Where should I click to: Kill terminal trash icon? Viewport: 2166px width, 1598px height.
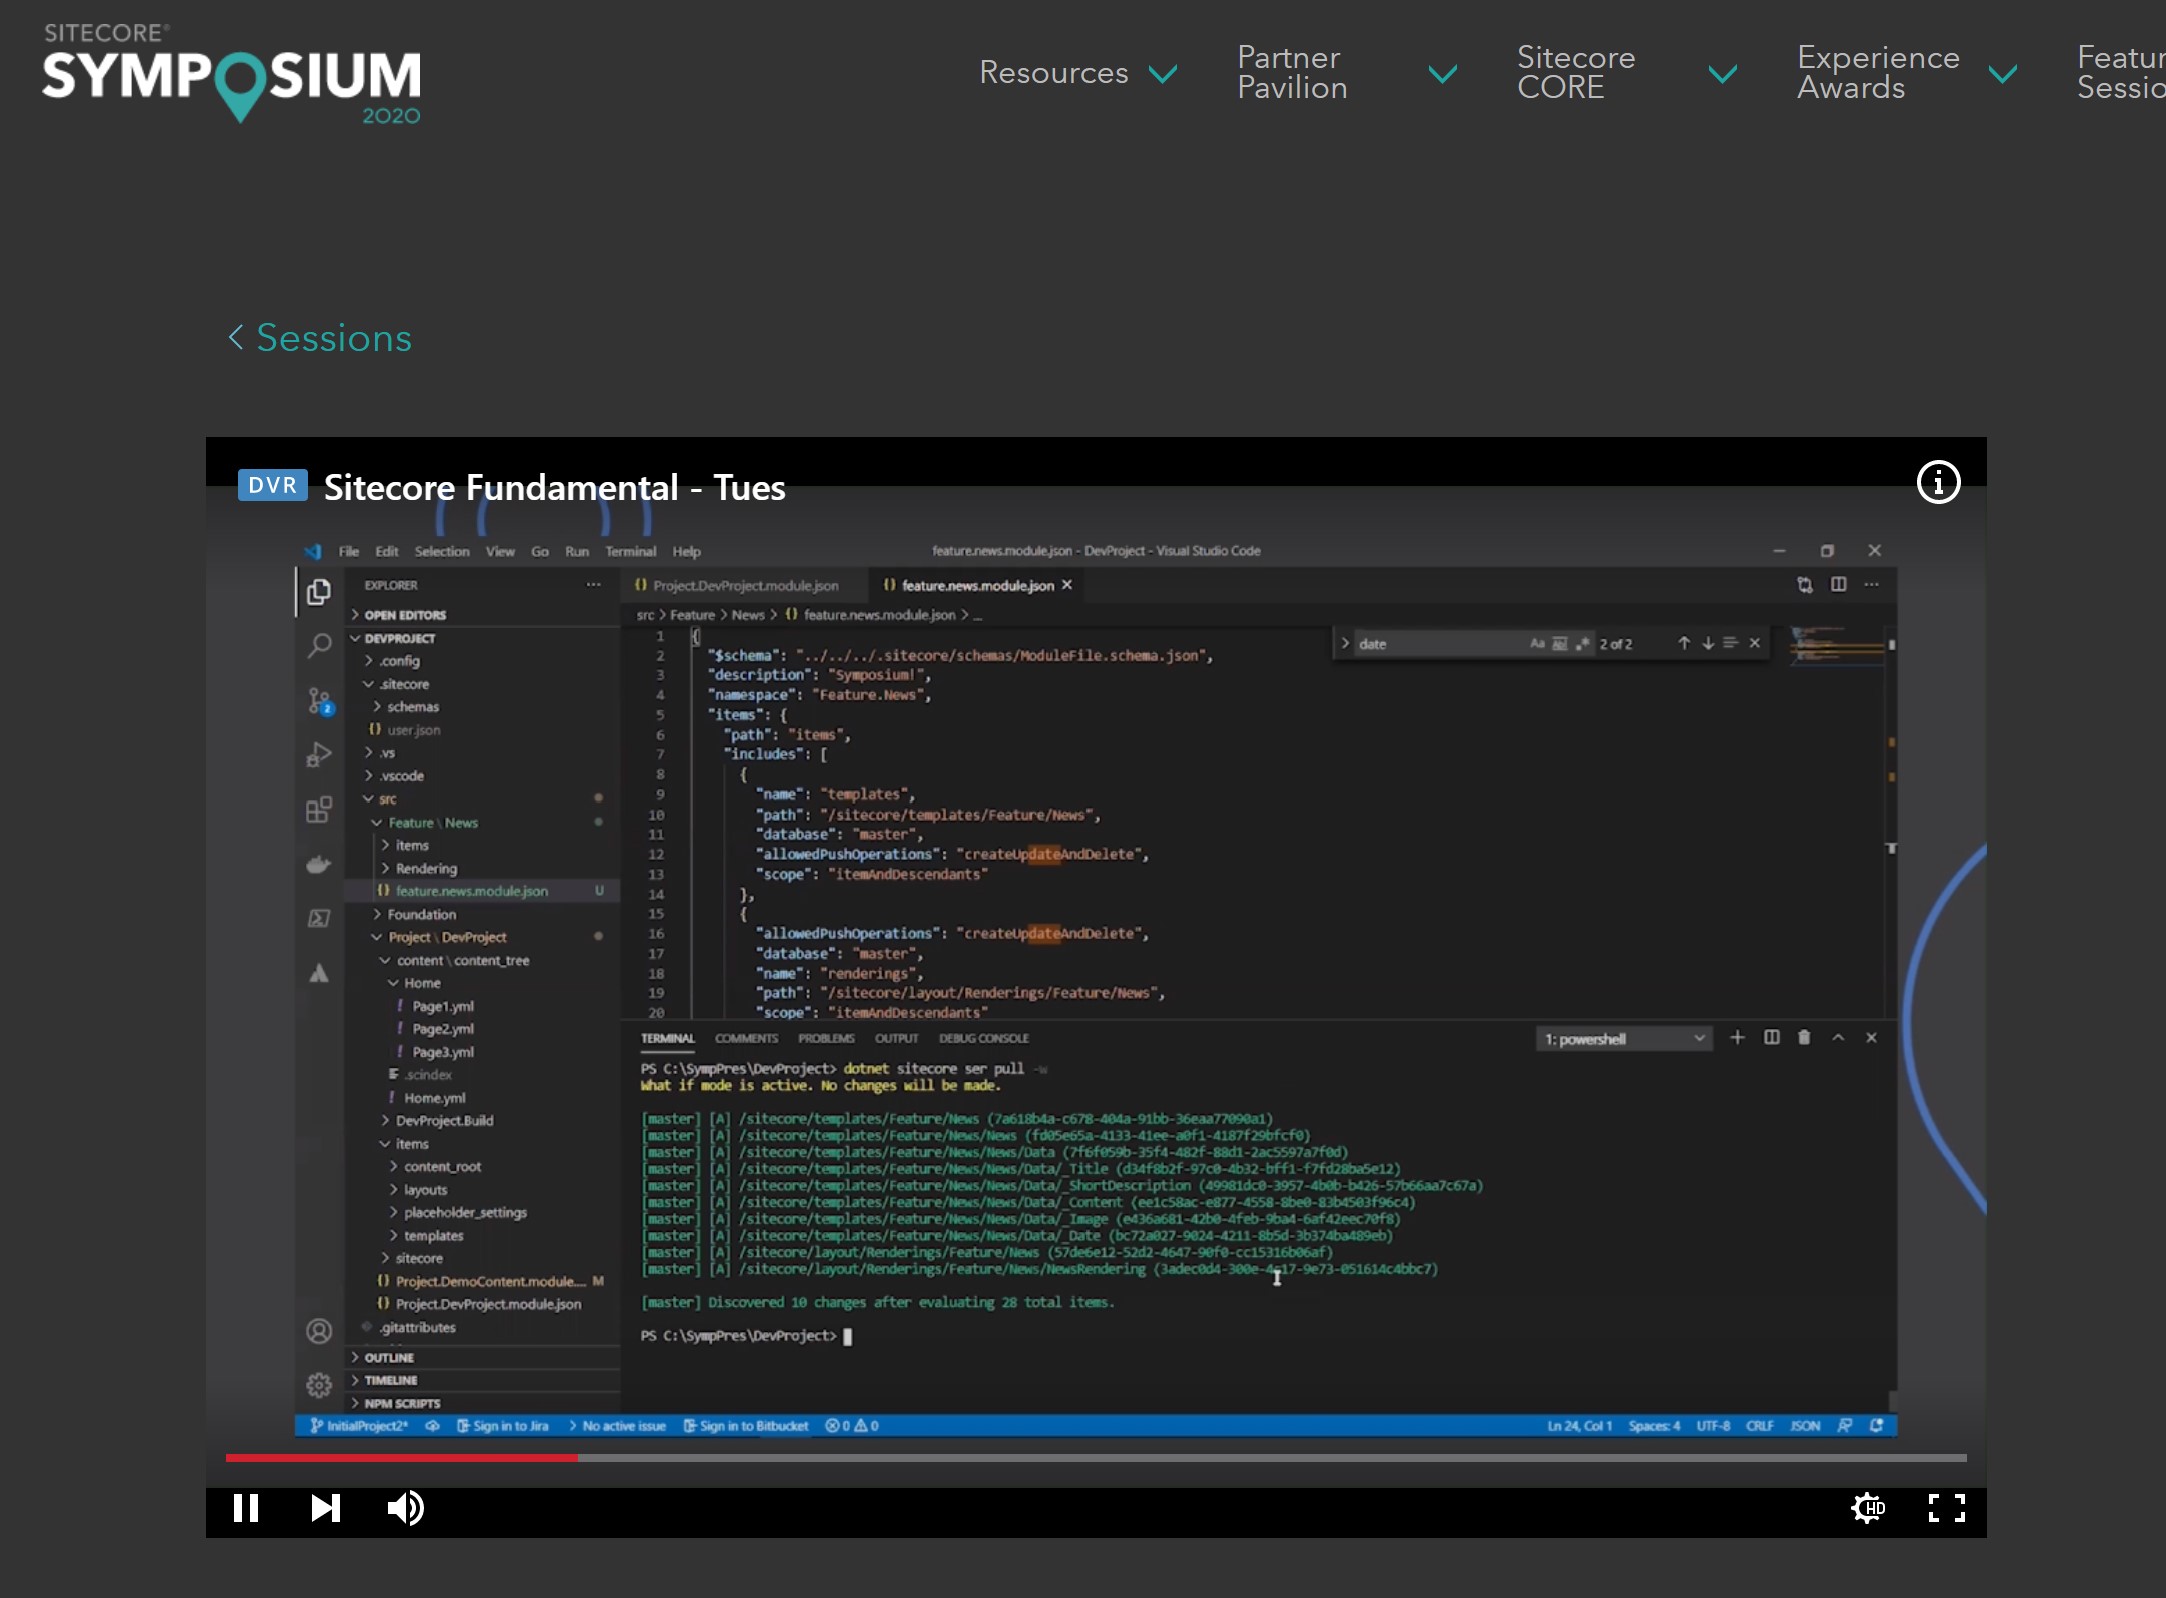point(1804,1037)
